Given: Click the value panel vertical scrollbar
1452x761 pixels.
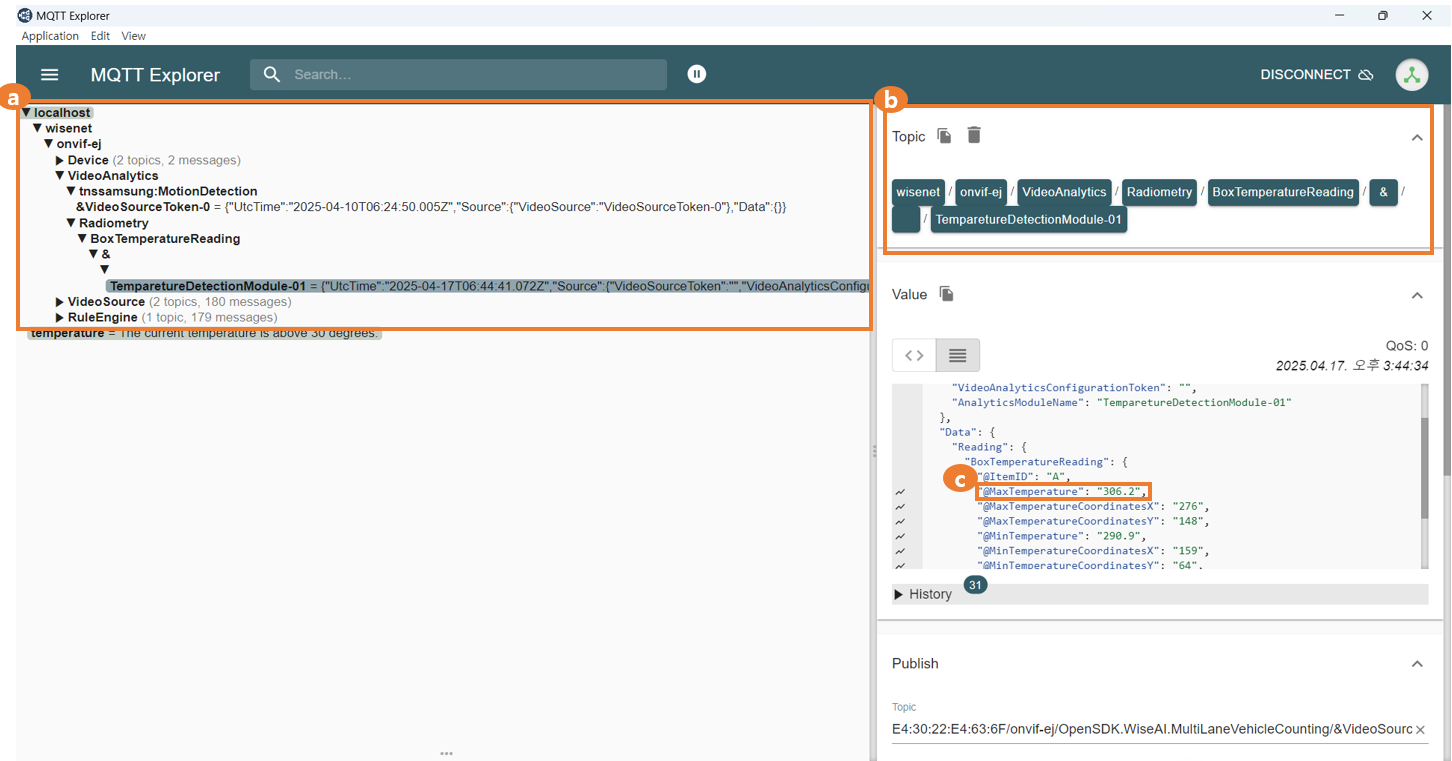Looking at the screenshot, I should tap(1424, 468).
